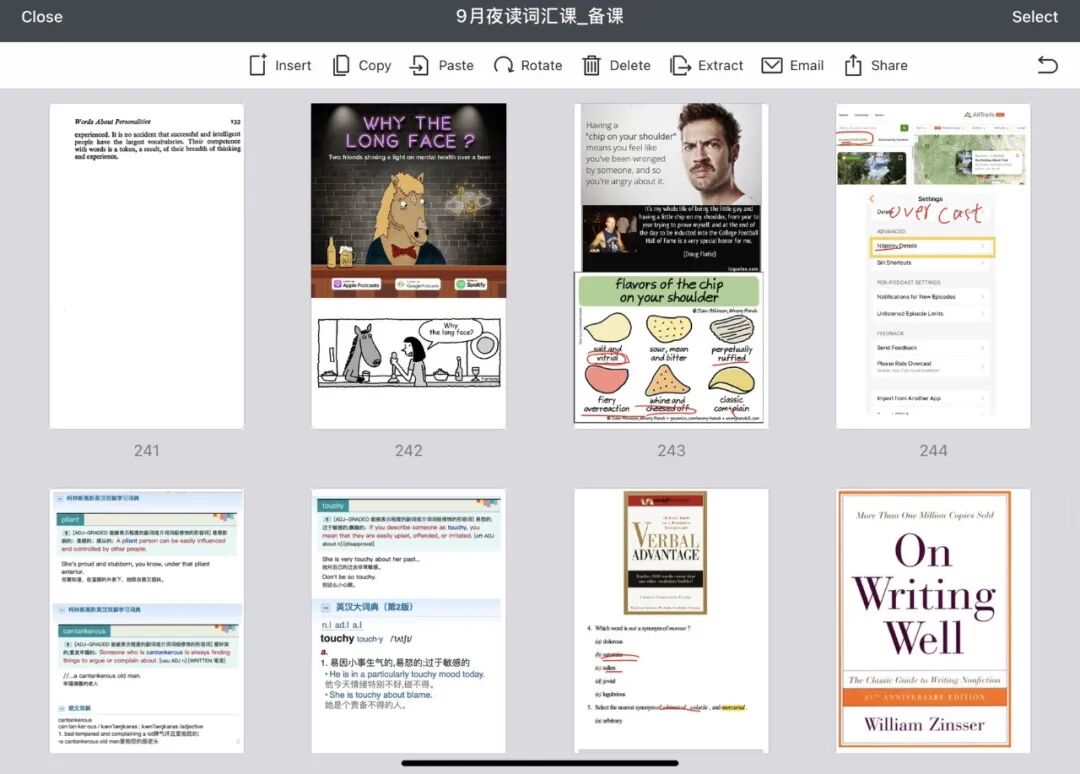Open page 243 chip on your shoulder thumbnail
Image resolution: width=1080 pixels, height=774 pixels.
(671, 266)
